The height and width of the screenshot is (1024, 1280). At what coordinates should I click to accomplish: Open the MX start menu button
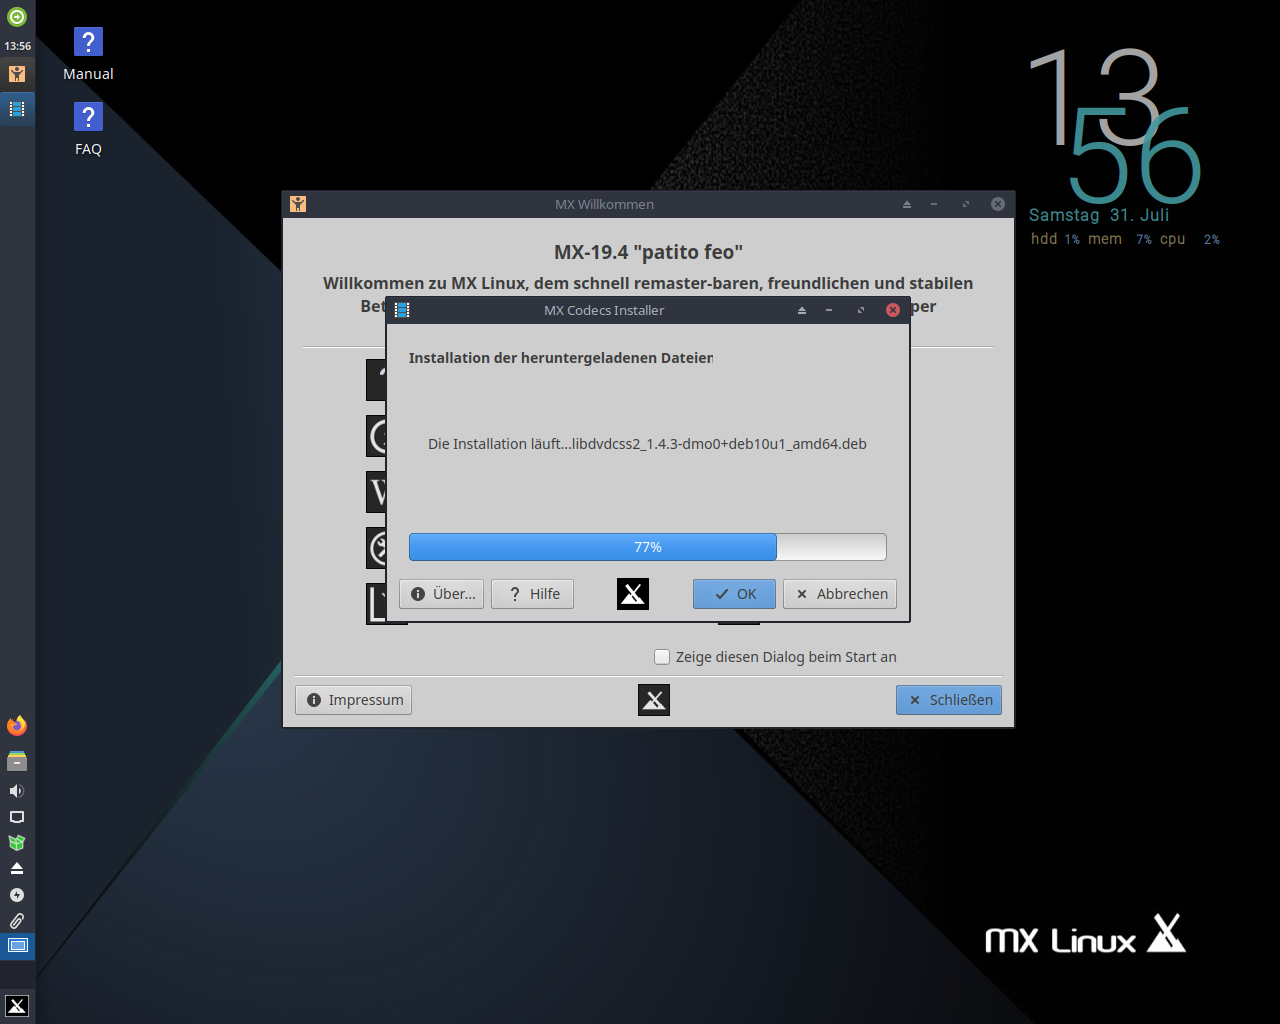(17, 1006)
